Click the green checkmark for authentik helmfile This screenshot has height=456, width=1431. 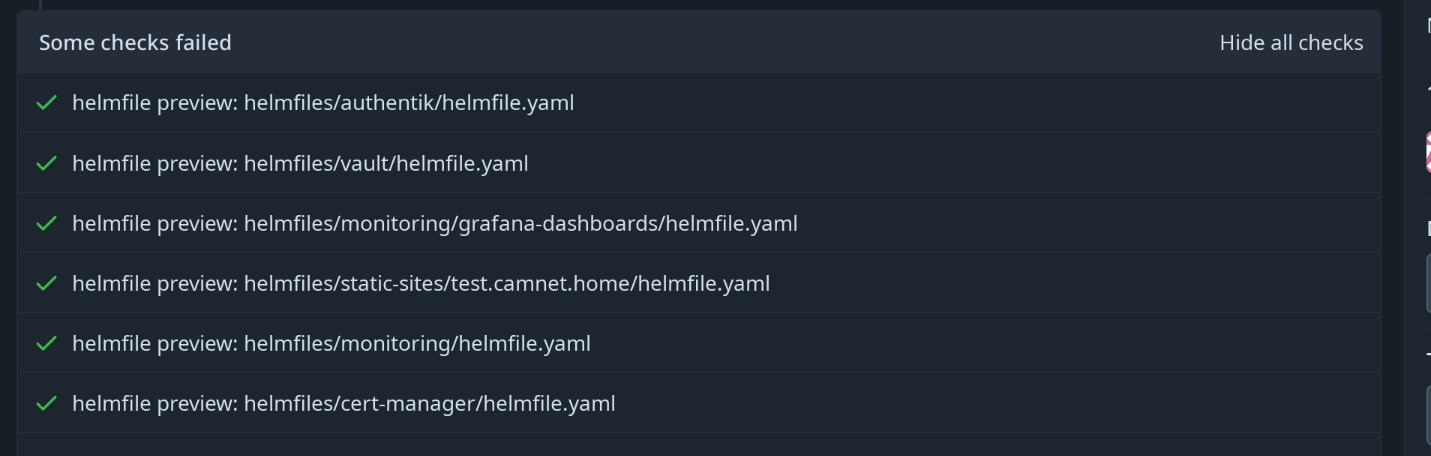(46, 102)
